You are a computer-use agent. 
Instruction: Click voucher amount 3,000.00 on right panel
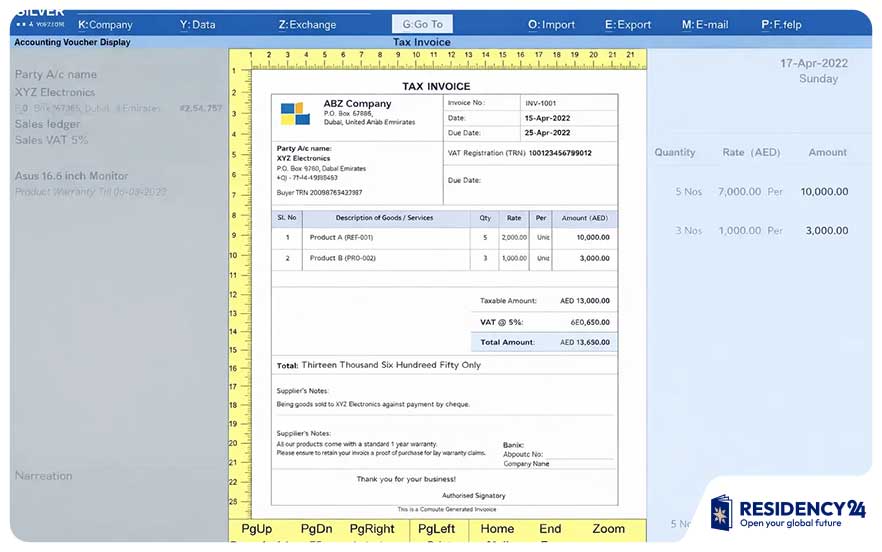coord(826,231)
